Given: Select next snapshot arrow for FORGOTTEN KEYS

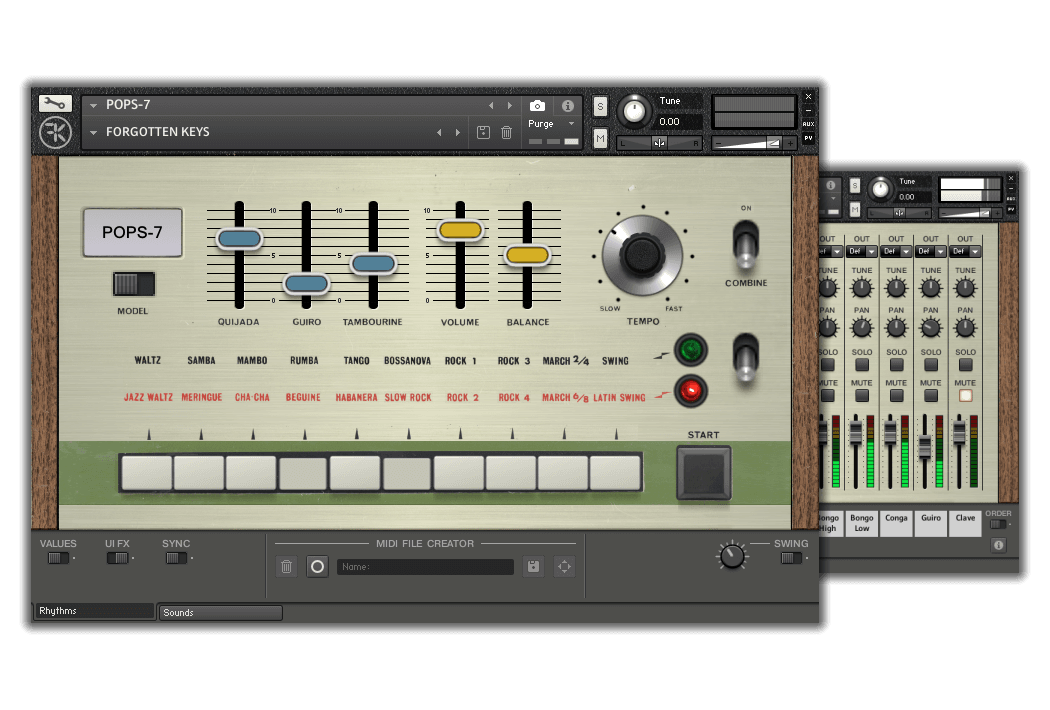Looking at the screenshot, I should pyautogui.click(x=458, y=133).
